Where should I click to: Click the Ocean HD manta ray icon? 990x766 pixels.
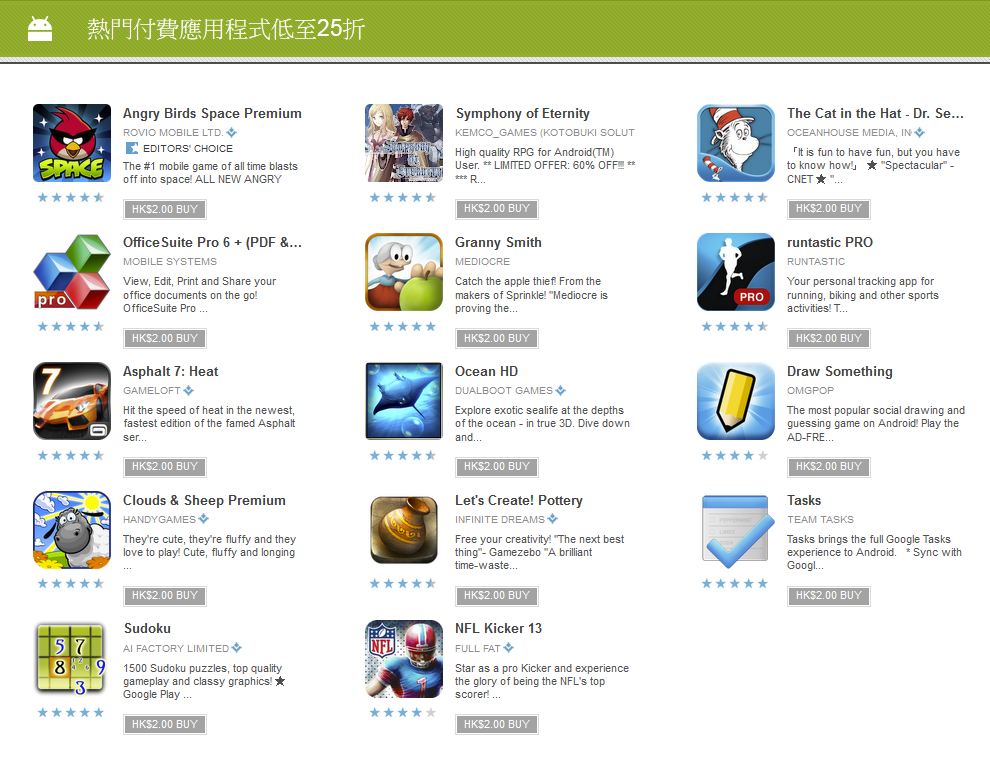[x=404, y=401]
